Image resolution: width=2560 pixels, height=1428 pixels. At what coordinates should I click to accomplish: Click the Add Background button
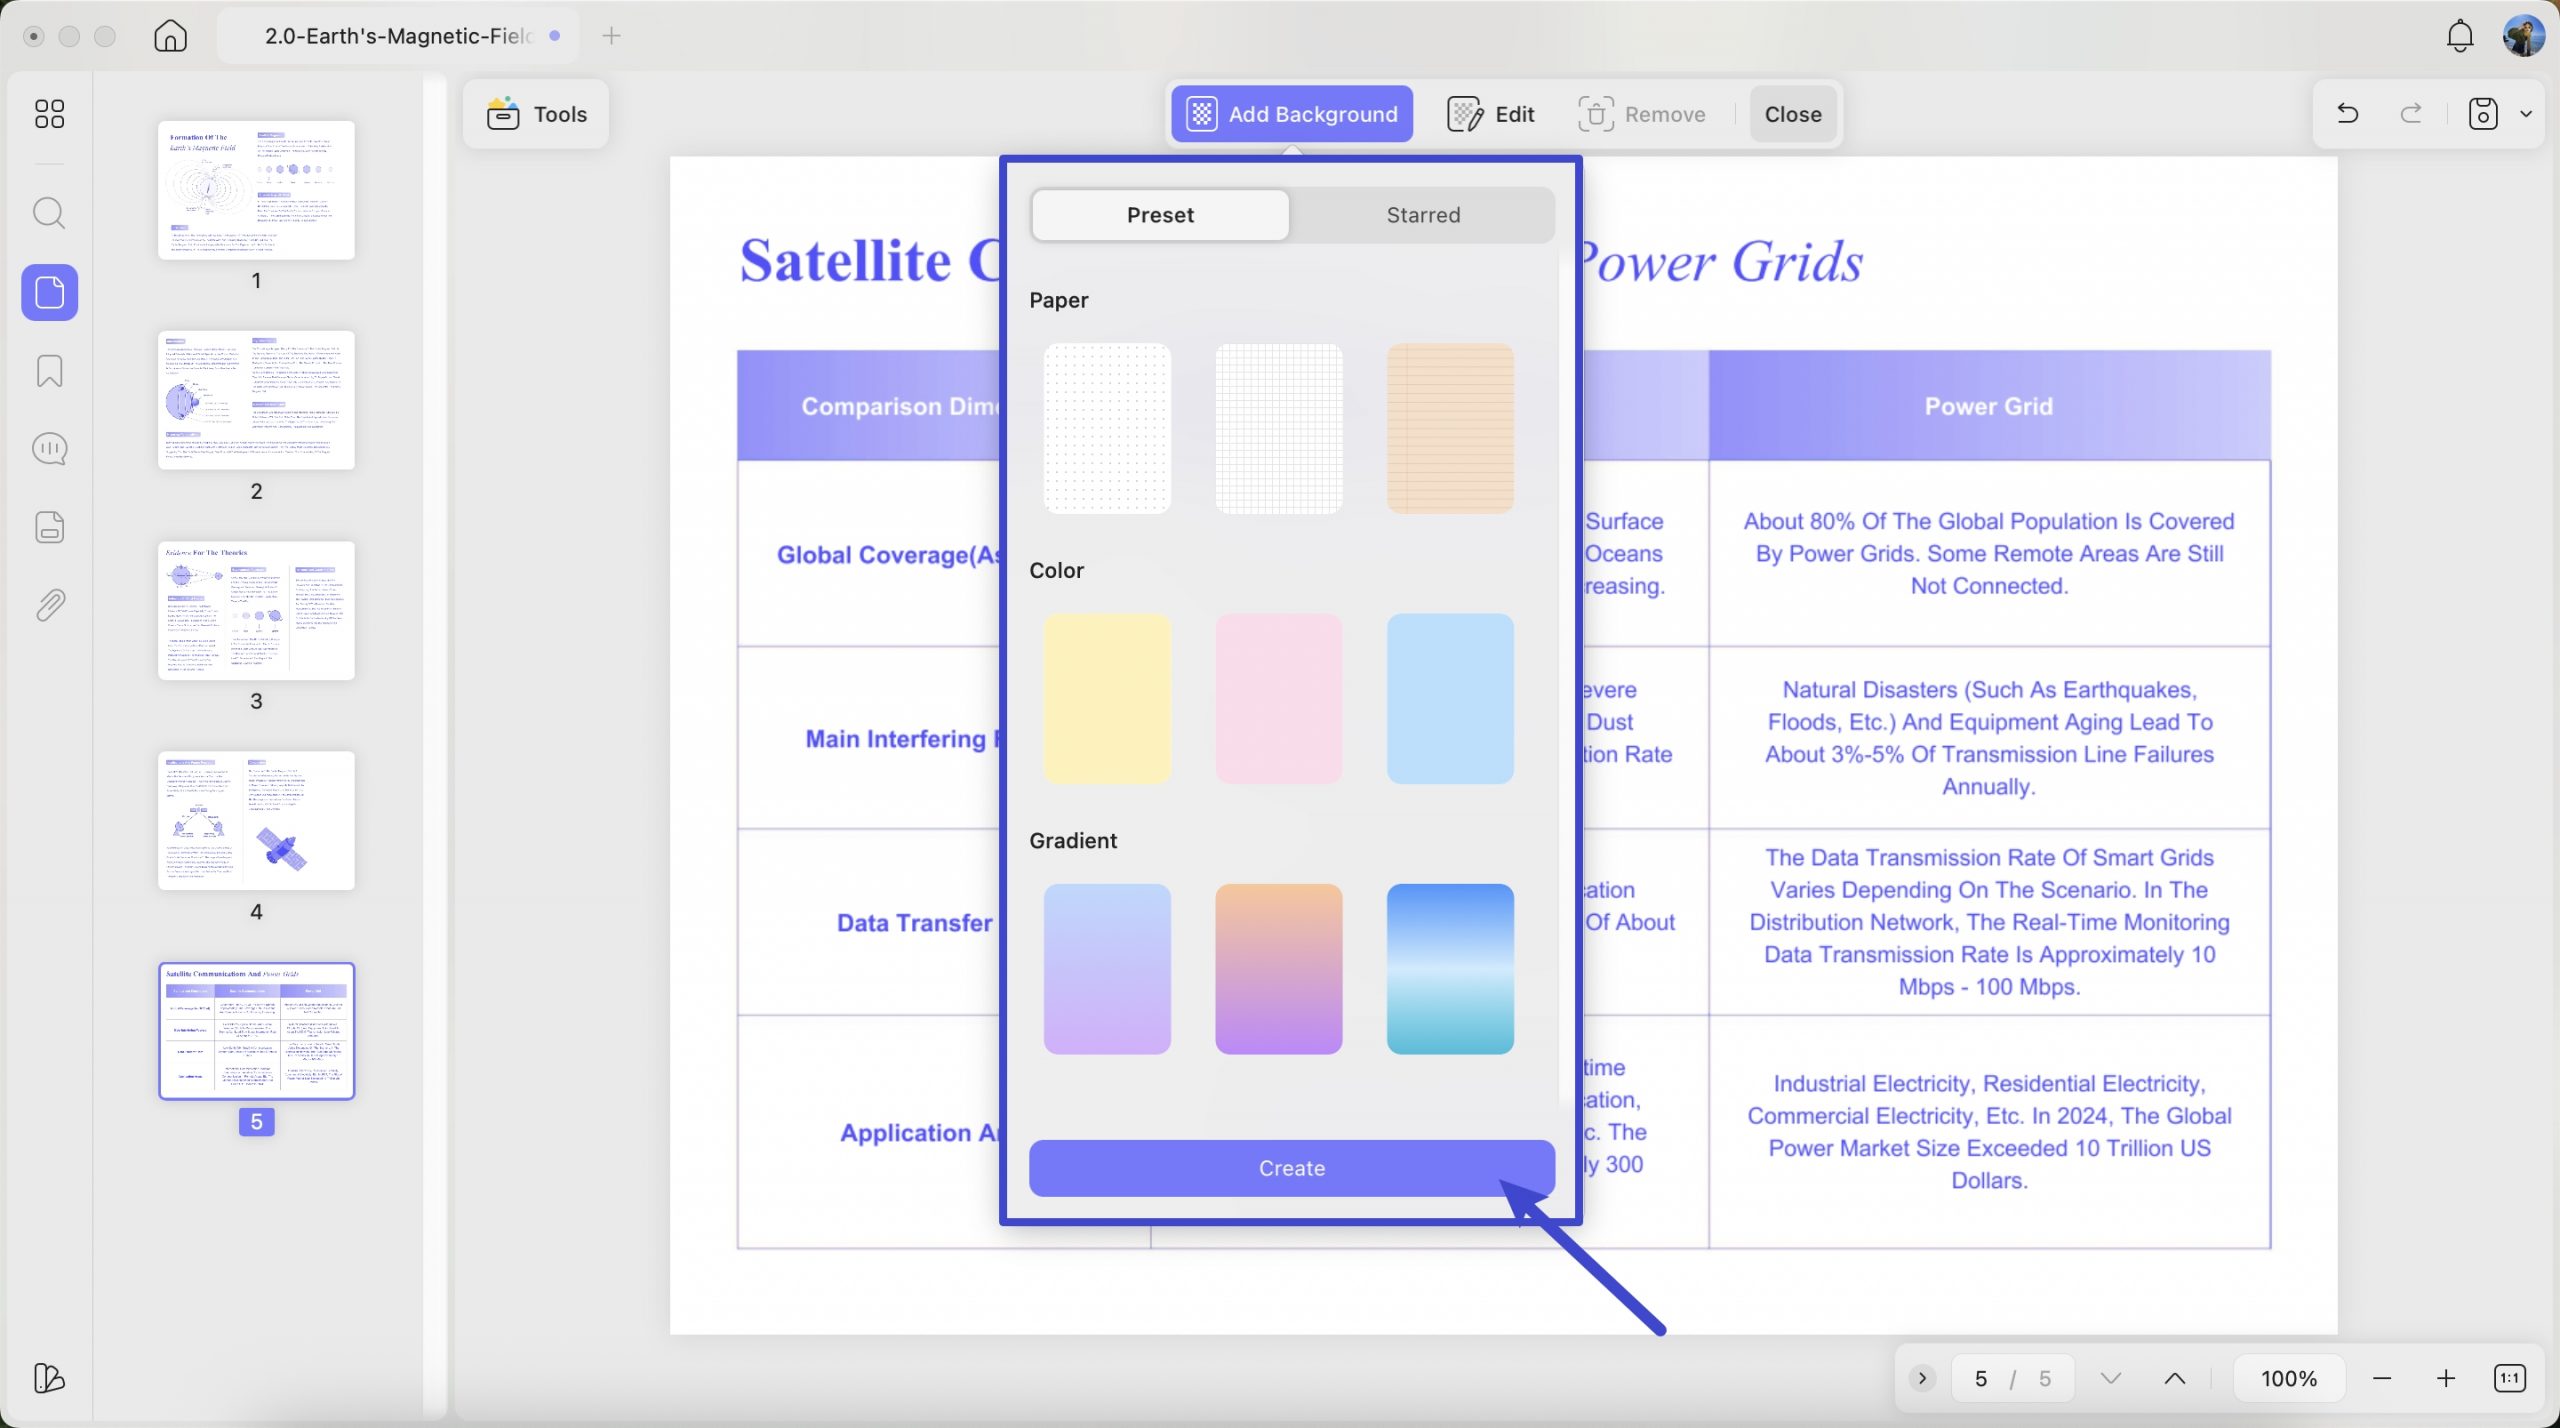1292,114
